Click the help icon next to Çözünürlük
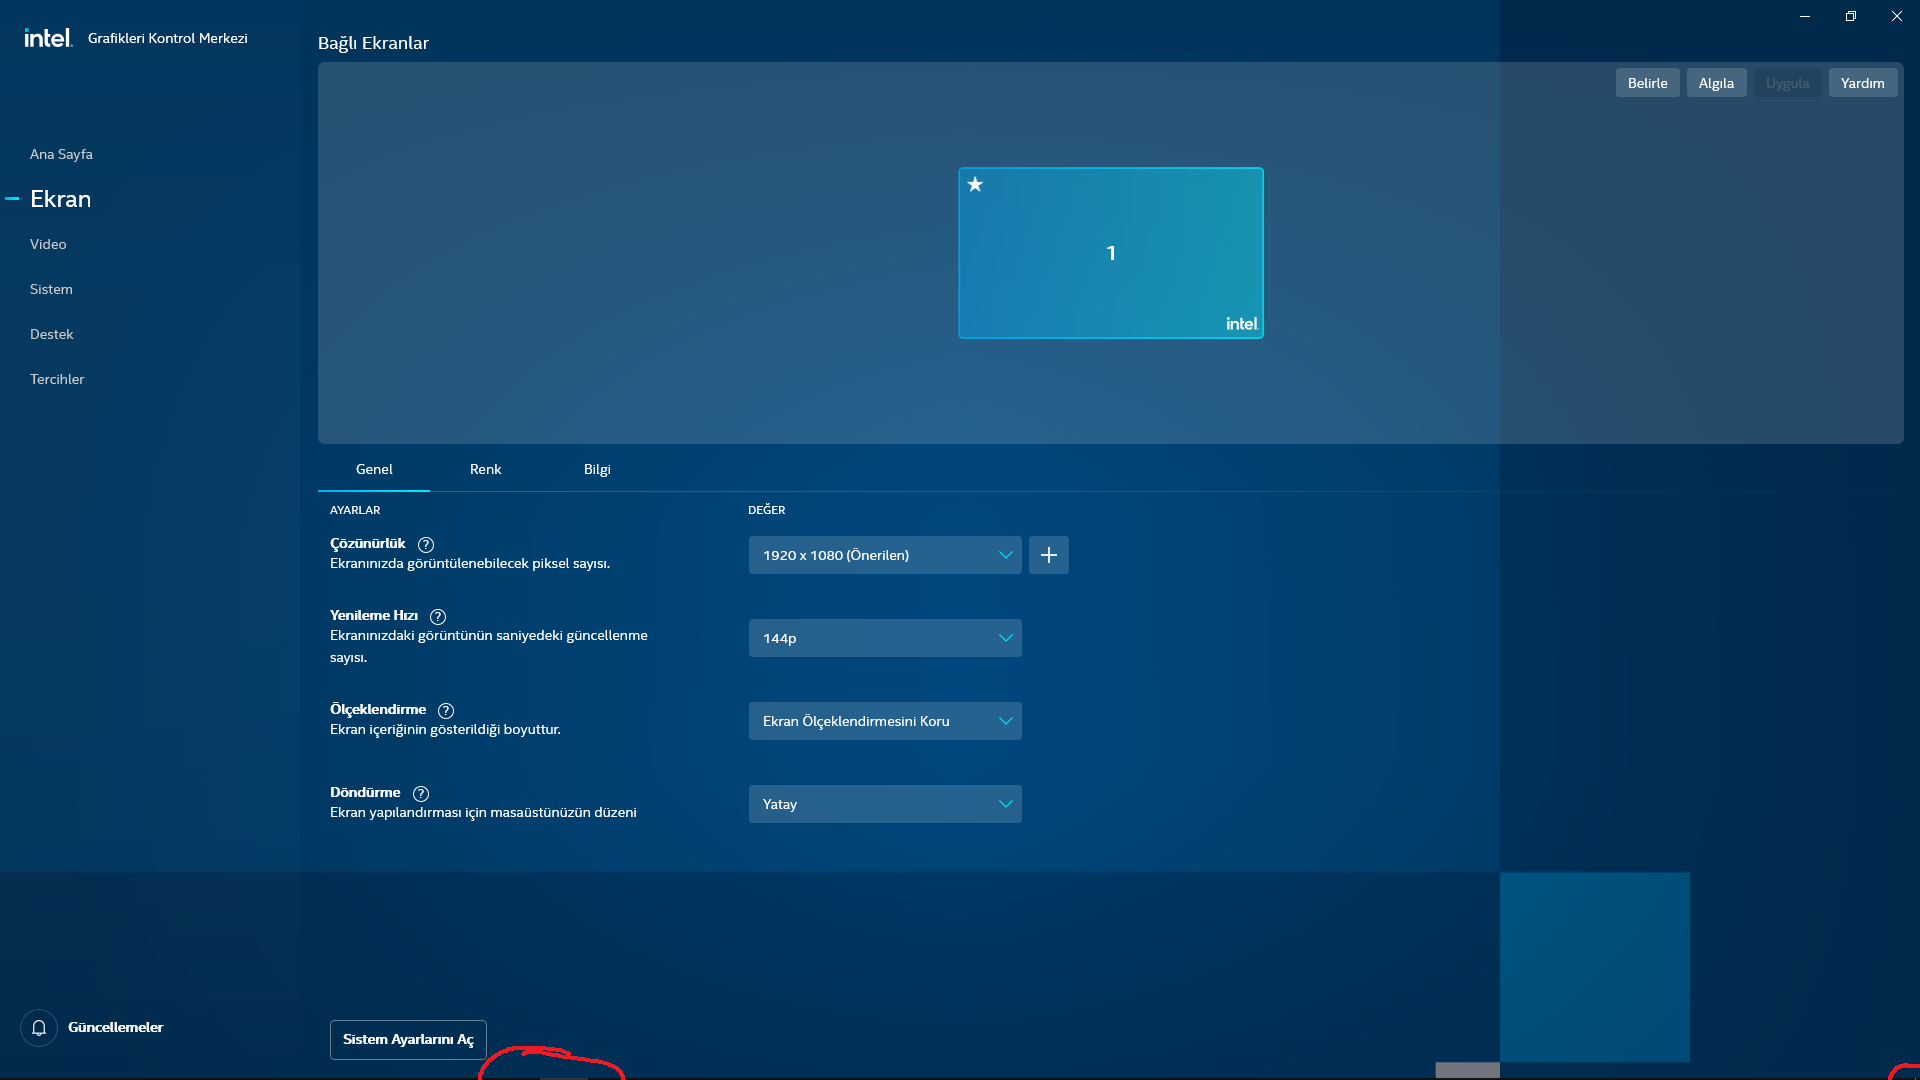1920x1080 pixels. [426, 545]
